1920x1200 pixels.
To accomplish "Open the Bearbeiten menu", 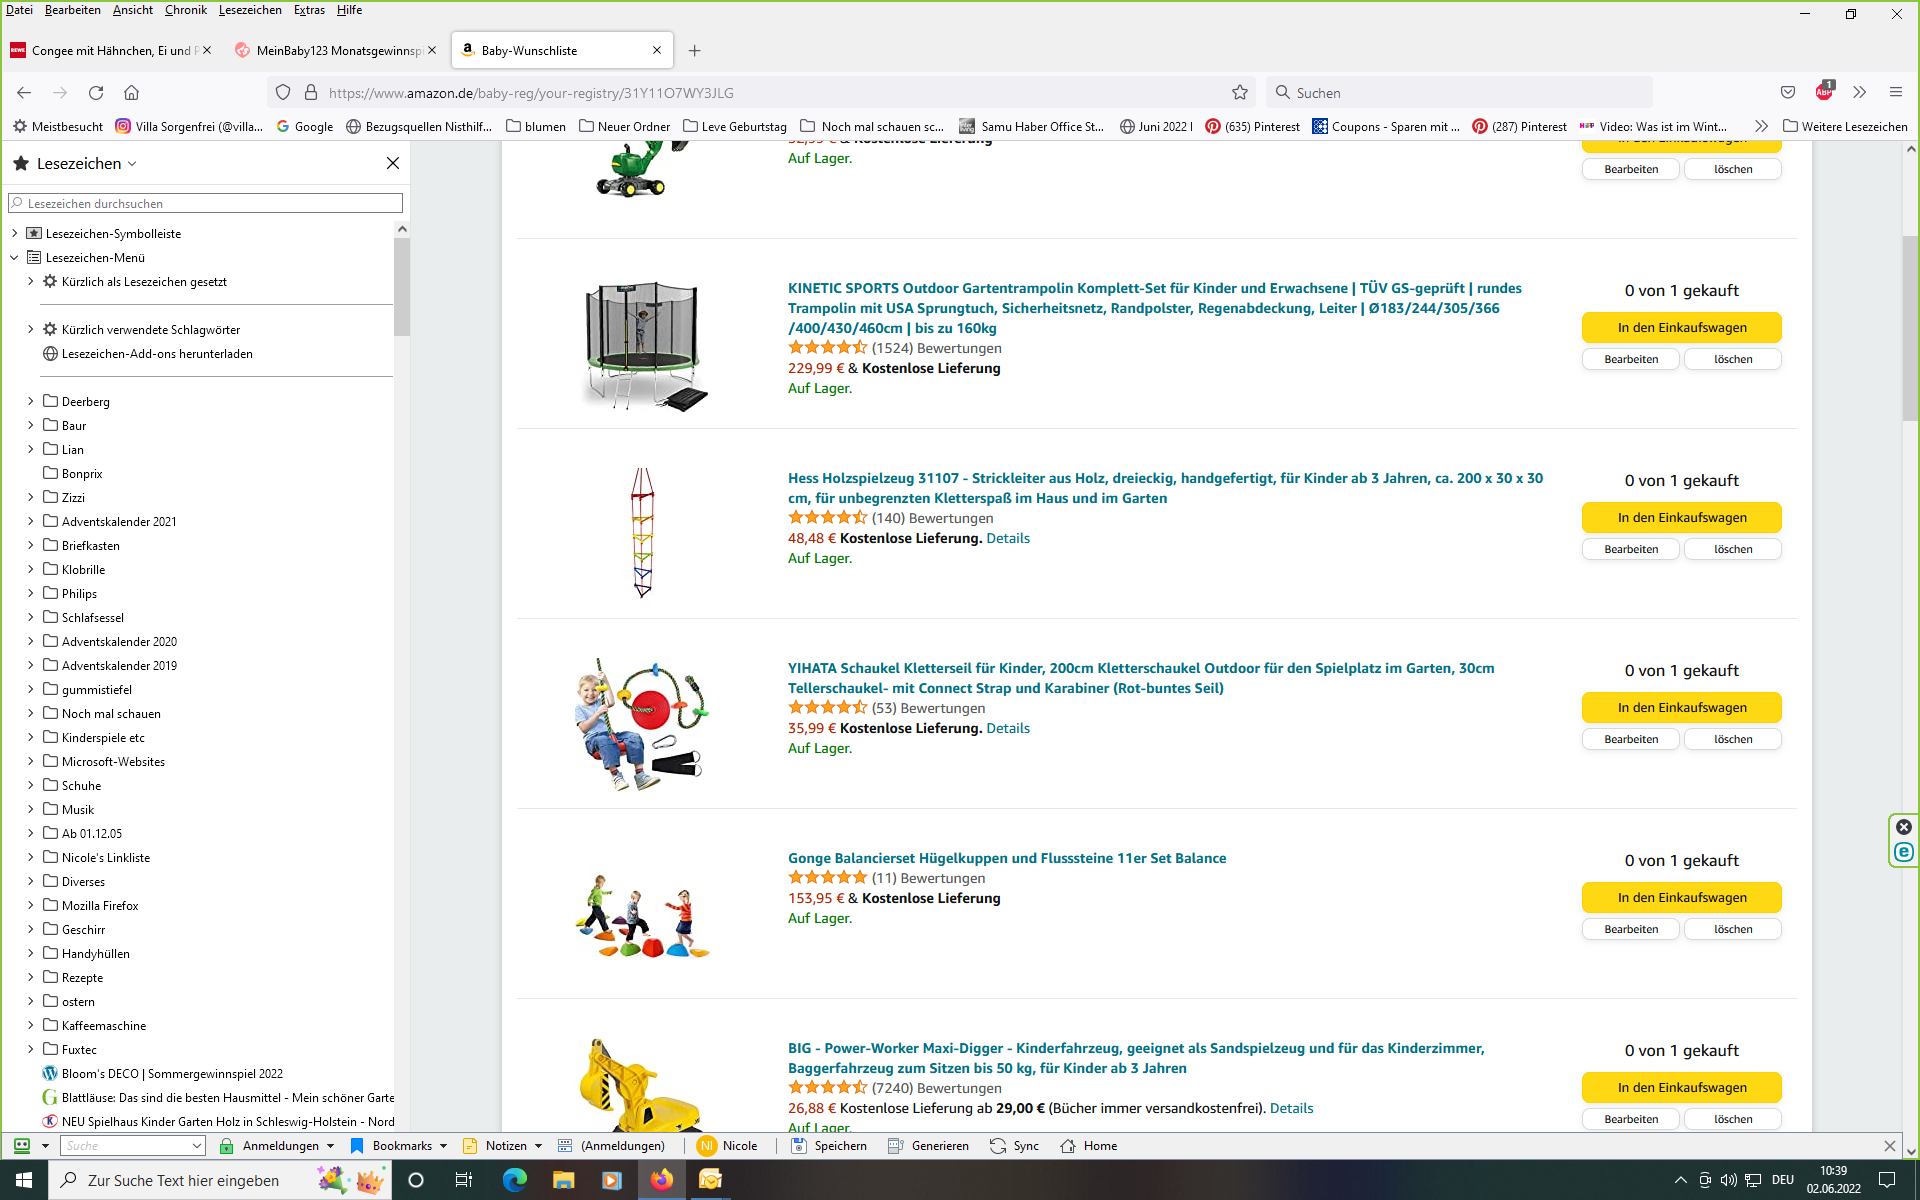I will [x=72, y=10].
